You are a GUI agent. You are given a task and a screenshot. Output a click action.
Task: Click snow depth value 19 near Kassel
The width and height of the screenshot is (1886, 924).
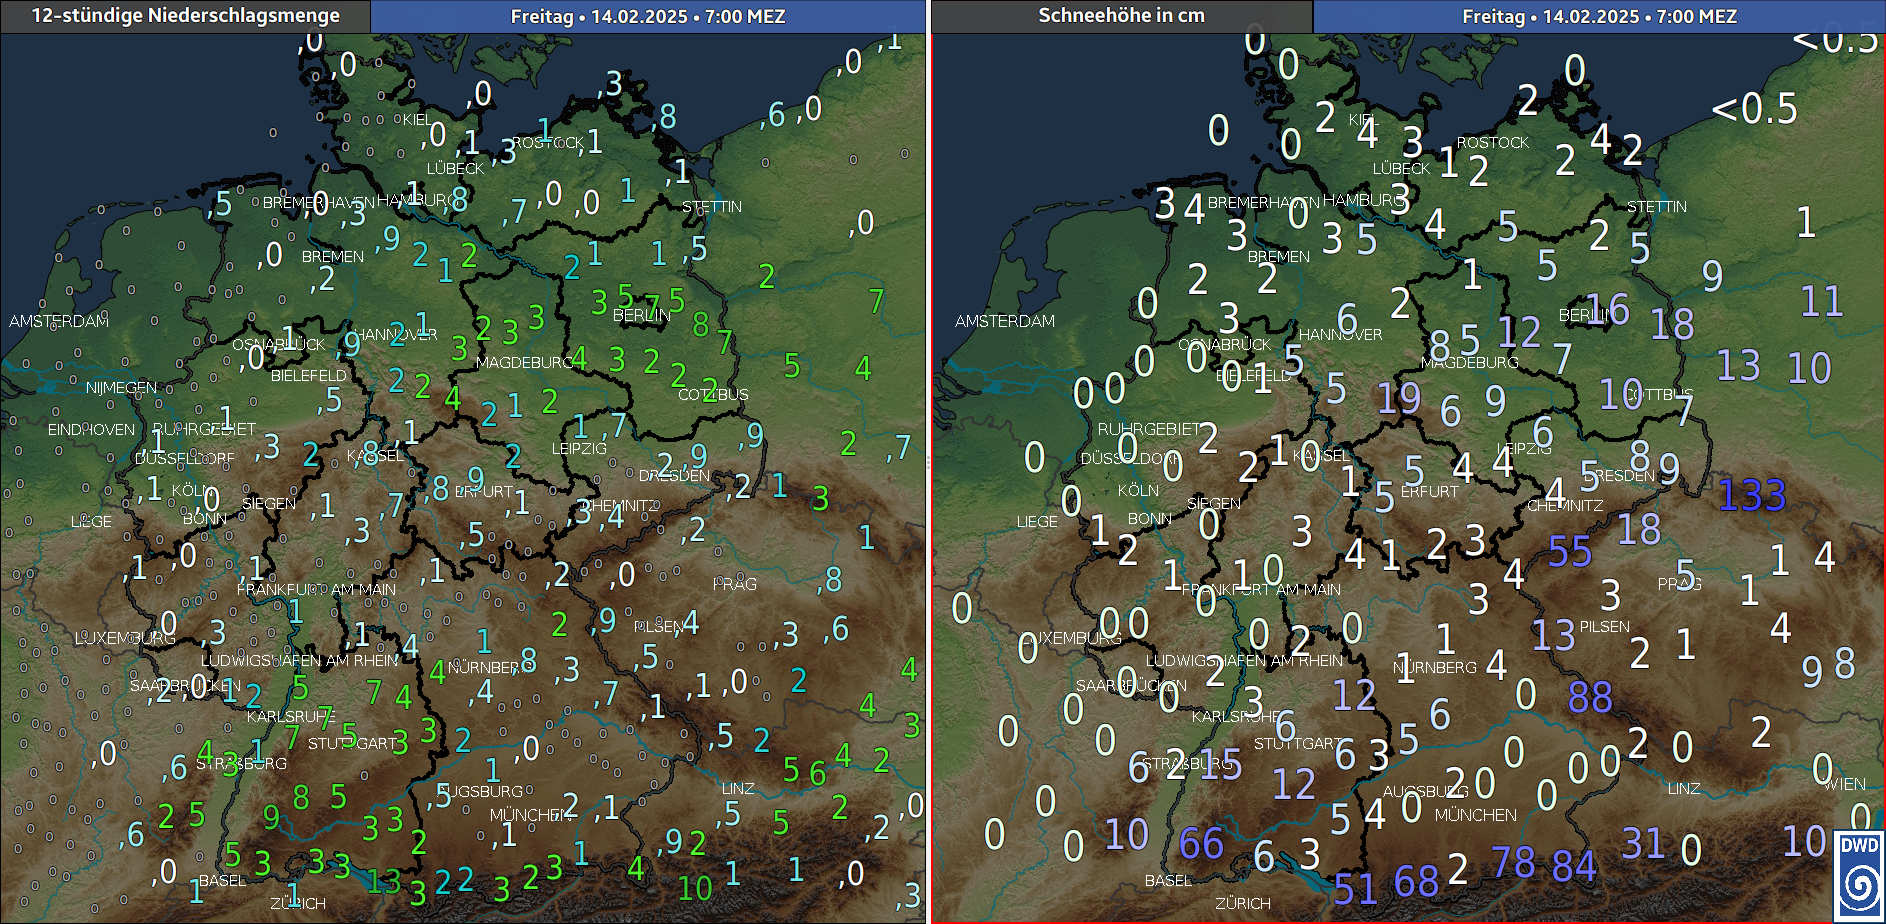1399,398
